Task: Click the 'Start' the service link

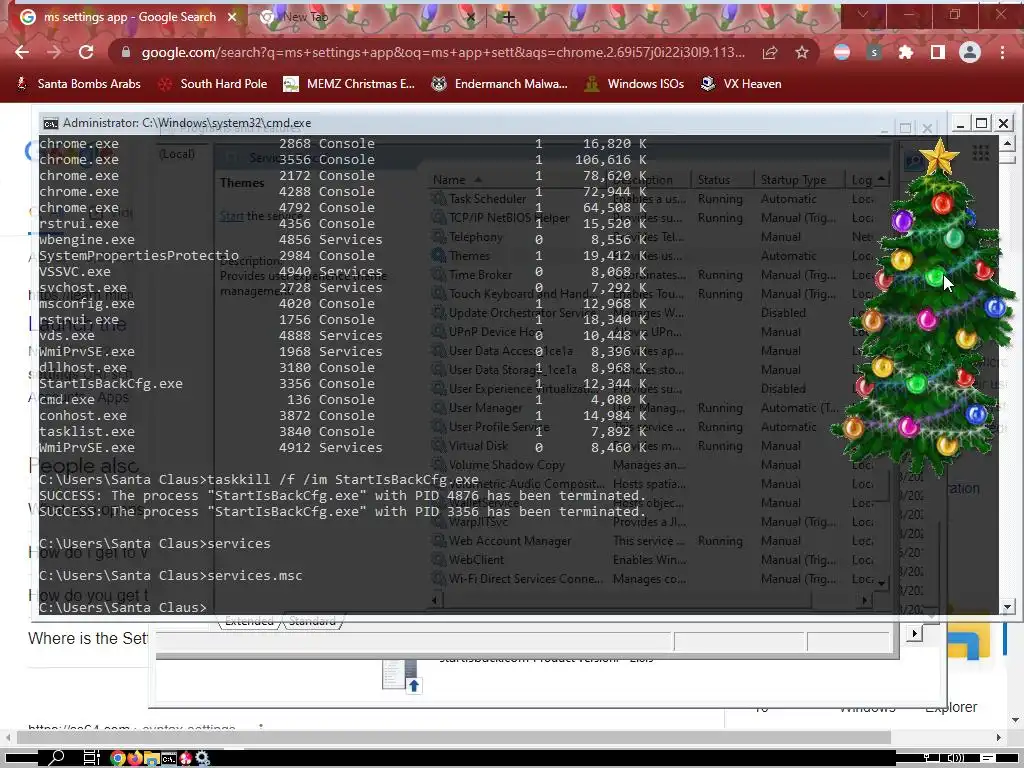Action: pos(231,216)
